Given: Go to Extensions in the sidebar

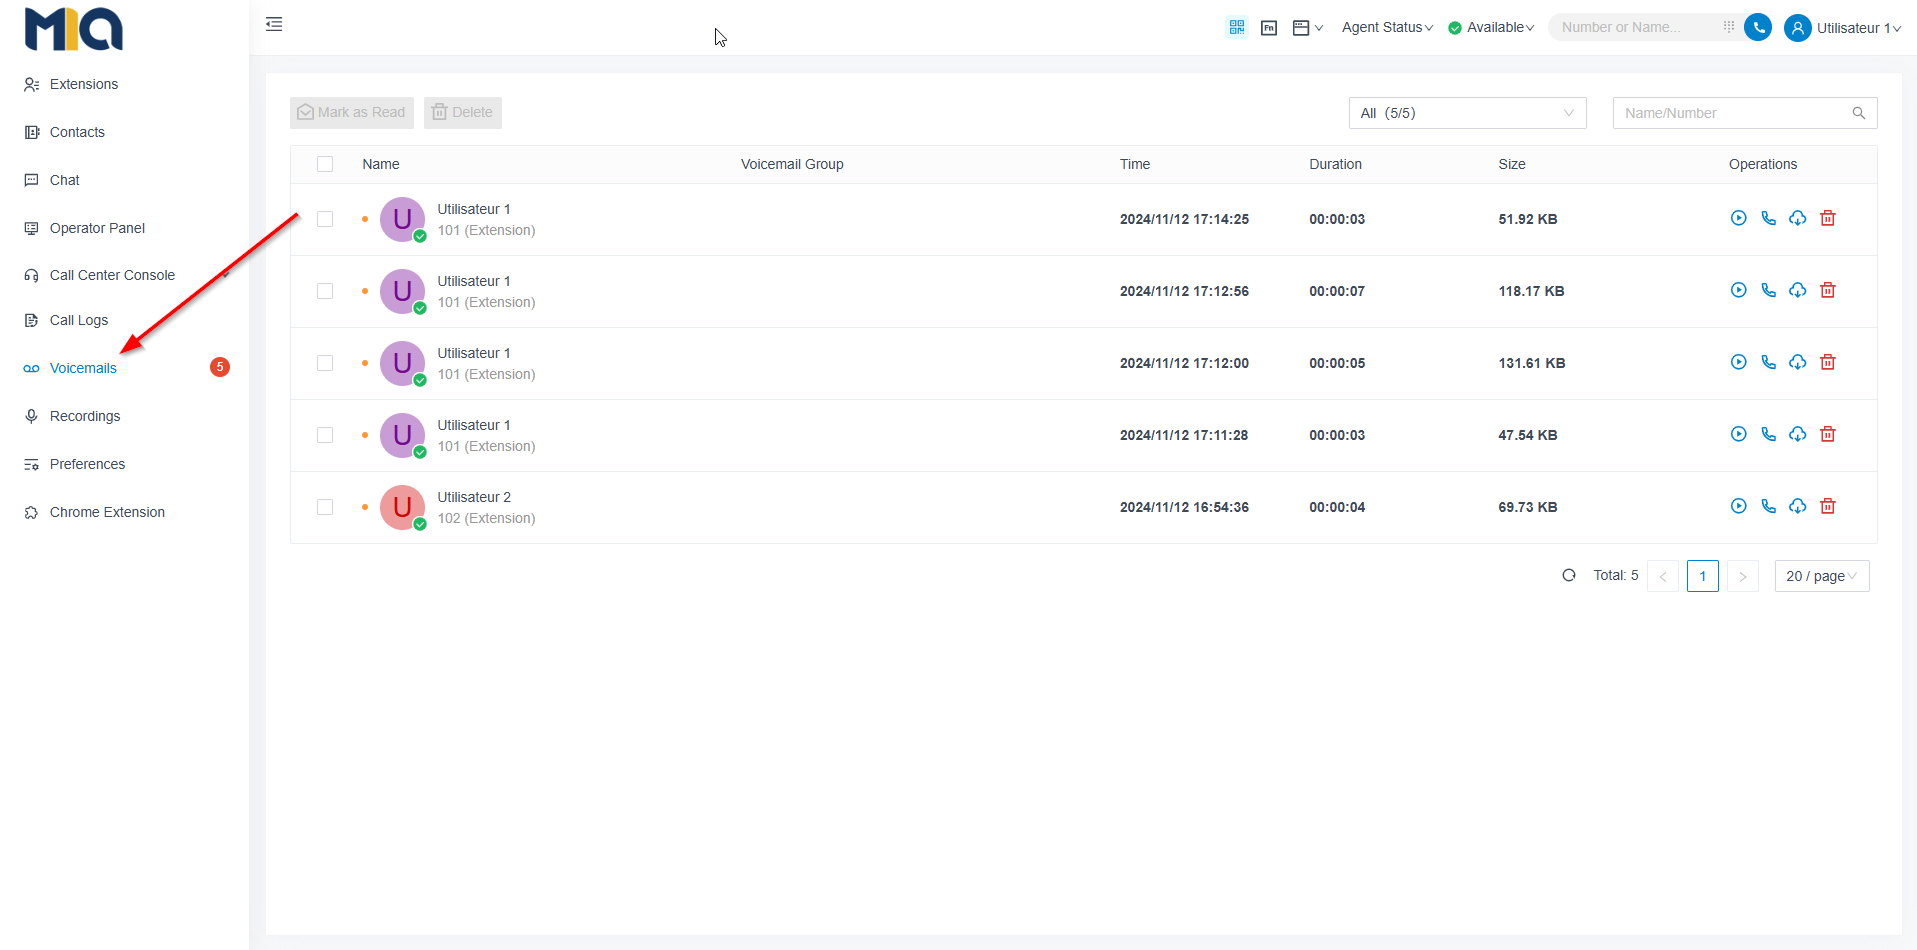Looking at the screenshot, I should [x=84, y=84].
